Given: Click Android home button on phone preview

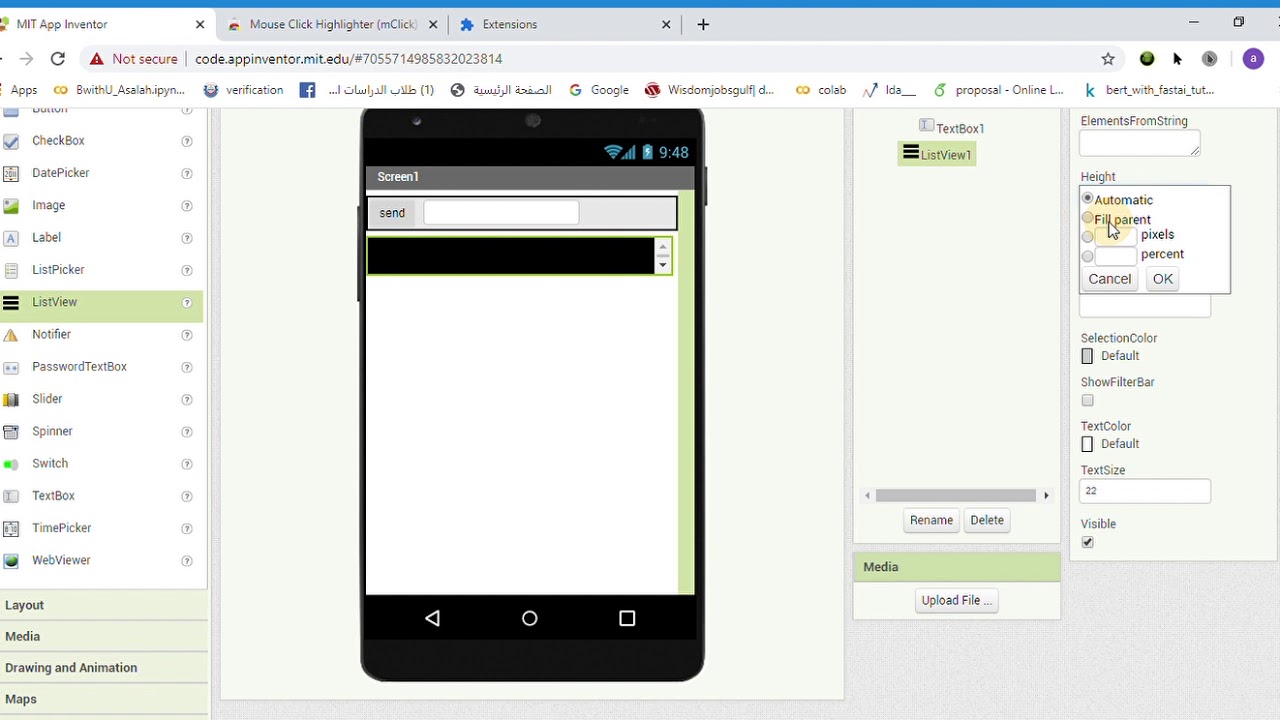Looking at the screenshot, I should tap(530, 619).
